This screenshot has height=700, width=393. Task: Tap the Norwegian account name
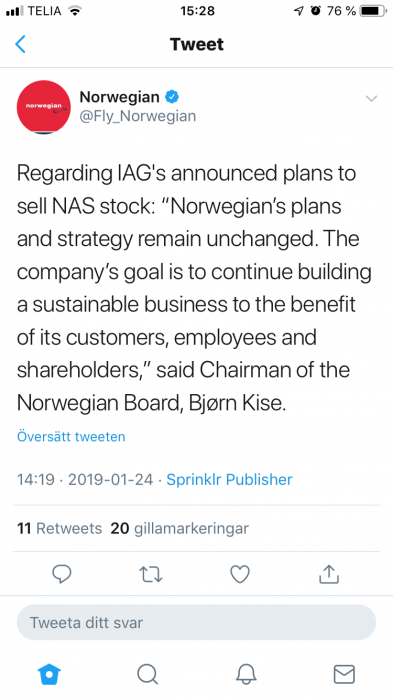click(x=119, y=97)
